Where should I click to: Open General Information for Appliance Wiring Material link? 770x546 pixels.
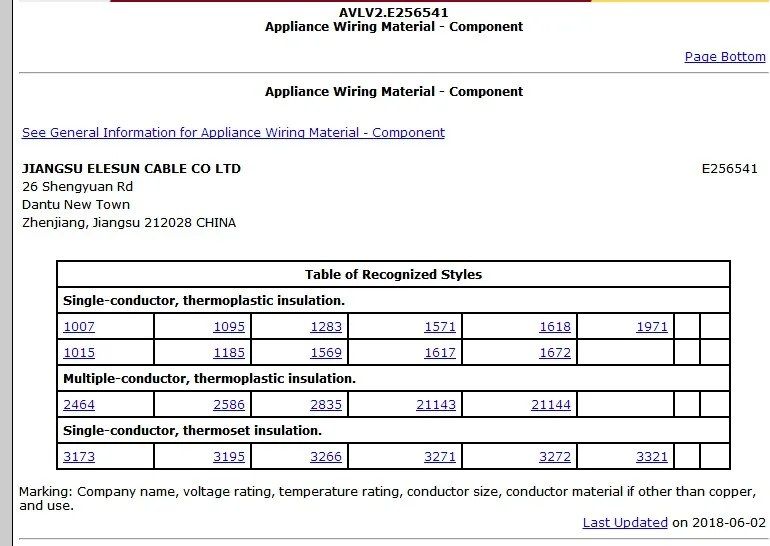click(233, 132)
